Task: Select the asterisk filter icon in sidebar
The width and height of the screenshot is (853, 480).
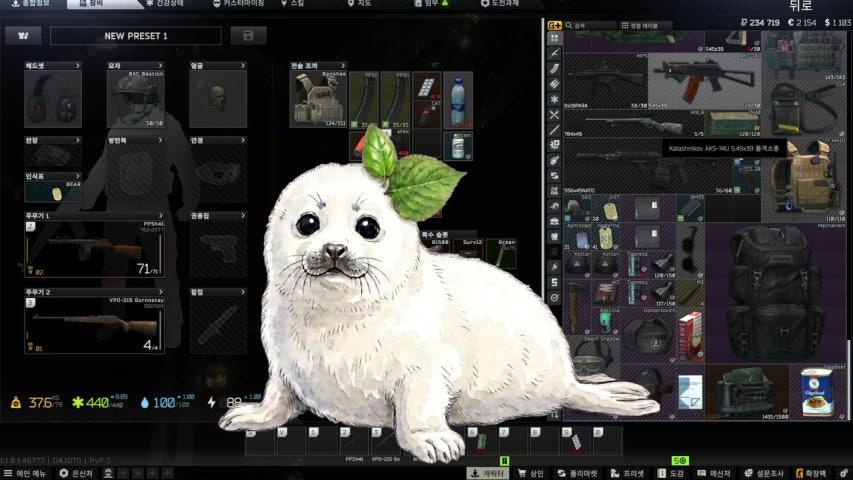Action: pyautogui.click(x=554, y=99)
